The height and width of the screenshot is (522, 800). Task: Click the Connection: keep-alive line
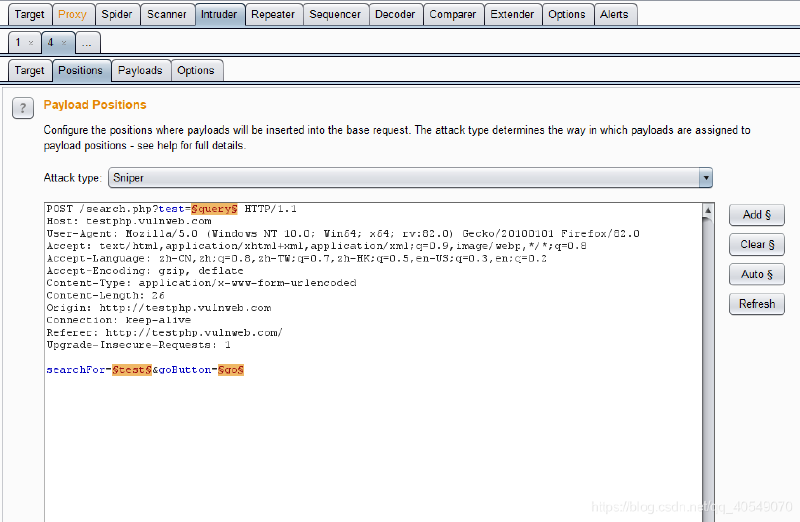point(118,320)
